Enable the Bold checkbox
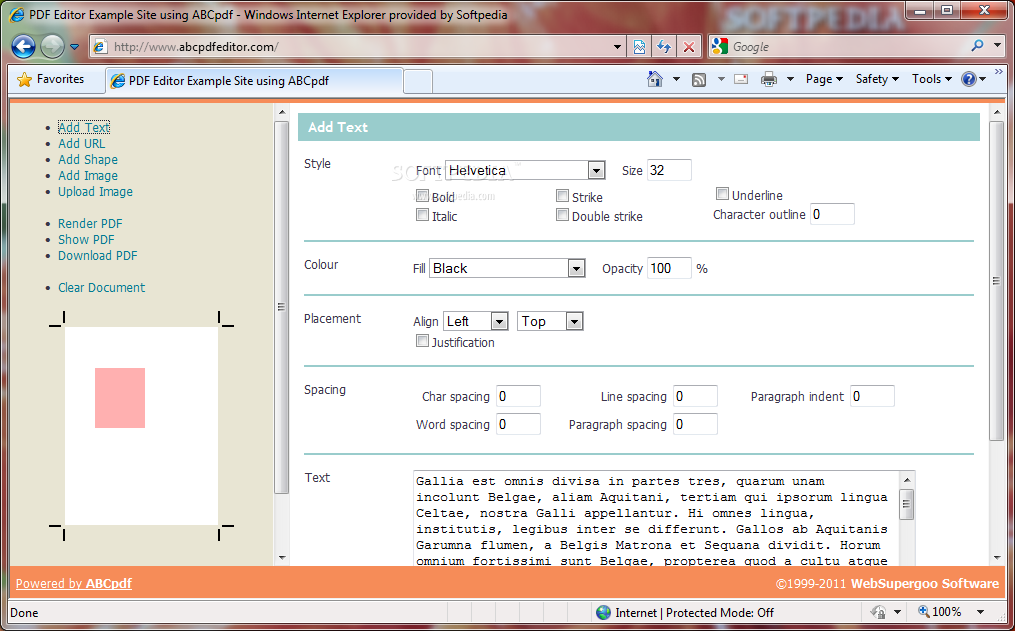 click(x=422, y=195)
